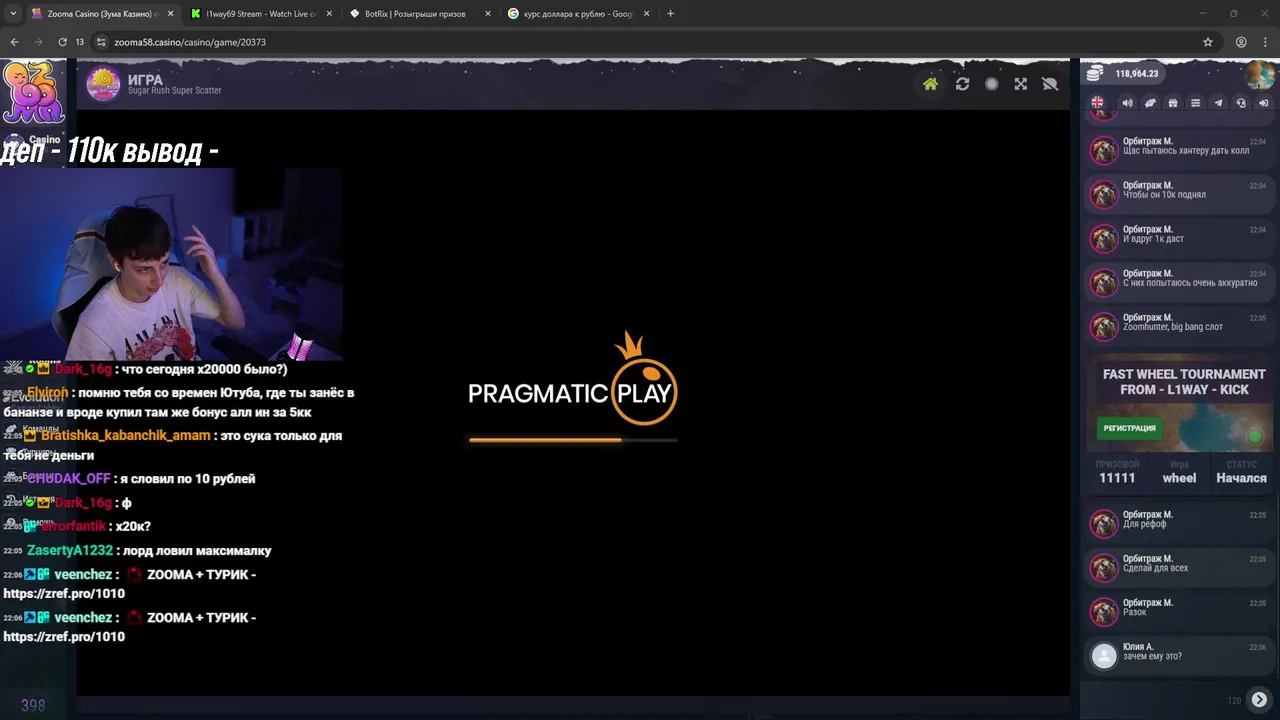1280x720 pixels.
Task: Open the browser profile icon
Action: coord(1241,42)
